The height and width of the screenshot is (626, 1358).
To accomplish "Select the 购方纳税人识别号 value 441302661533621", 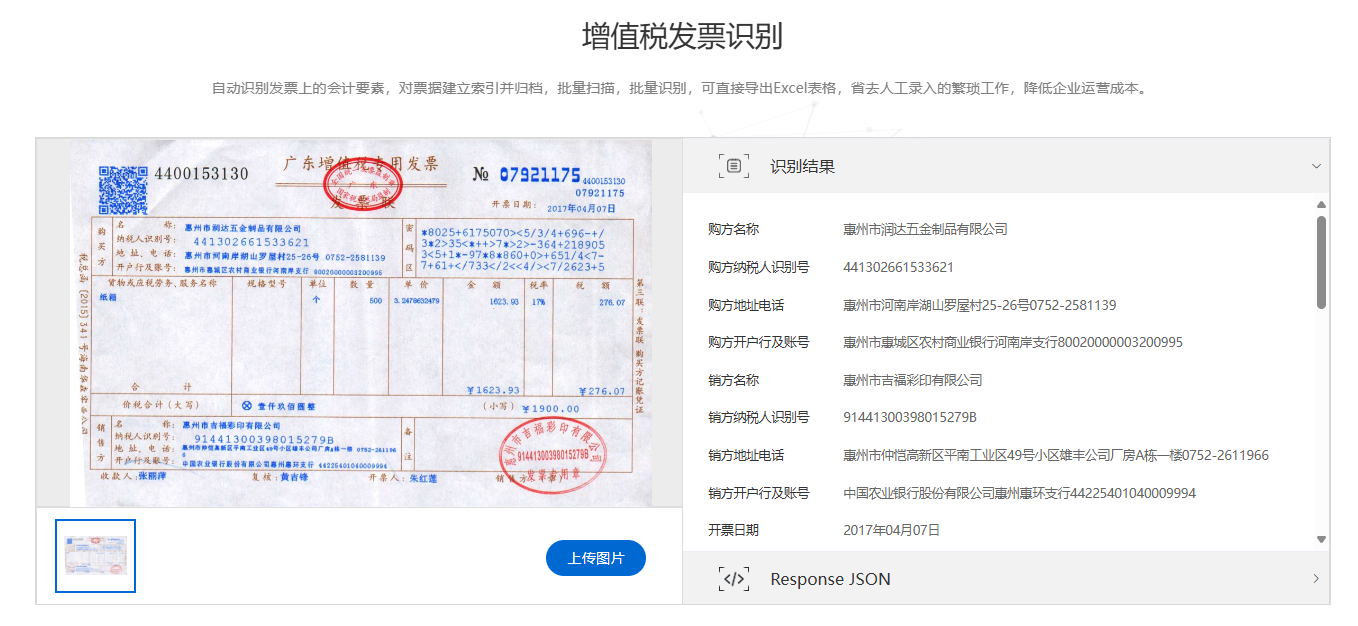I will (898, 267).
